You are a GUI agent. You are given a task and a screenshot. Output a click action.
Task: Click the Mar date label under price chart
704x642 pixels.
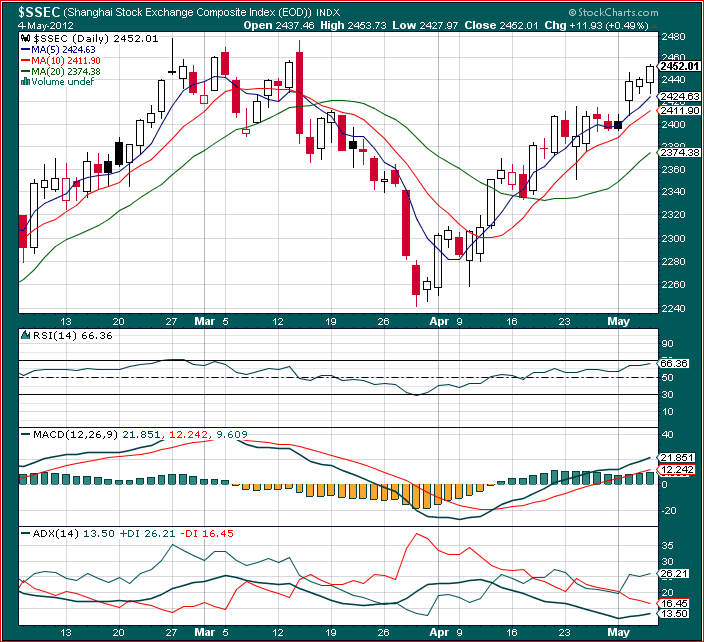point(204,321)
